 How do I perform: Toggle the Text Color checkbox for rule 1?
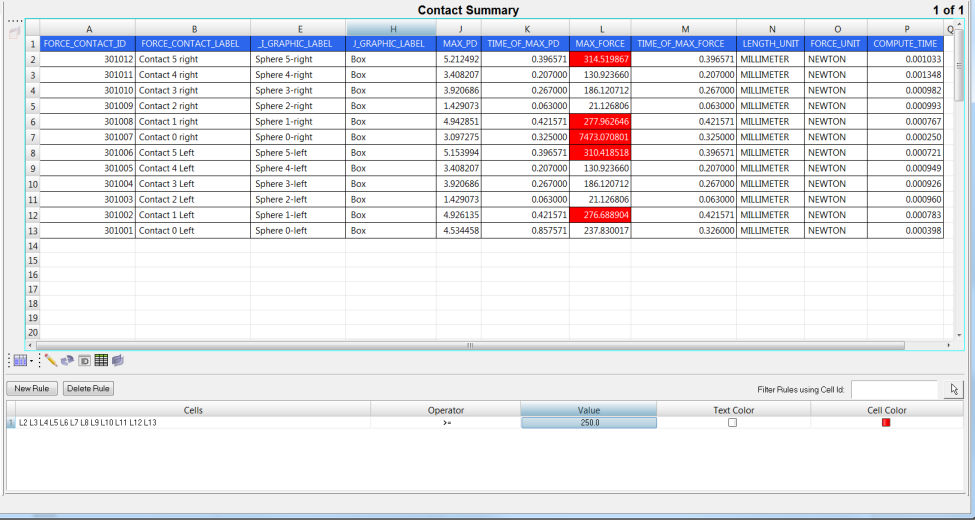[x=732, y=422]
